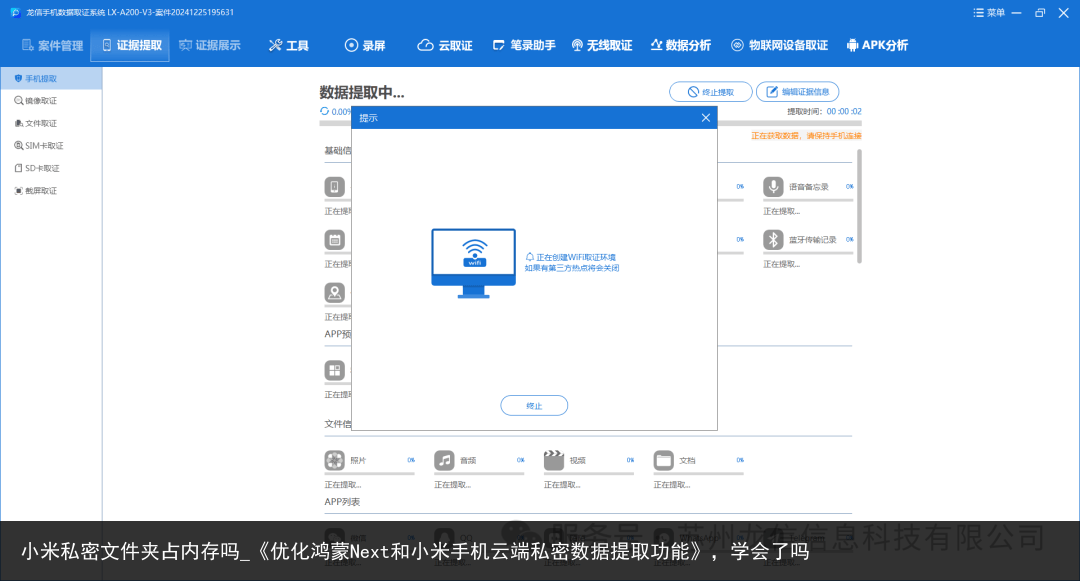The height and width of the screenshot is (581, 1080).
Task: Open the 案件管理 section
Action: (52, 45)
